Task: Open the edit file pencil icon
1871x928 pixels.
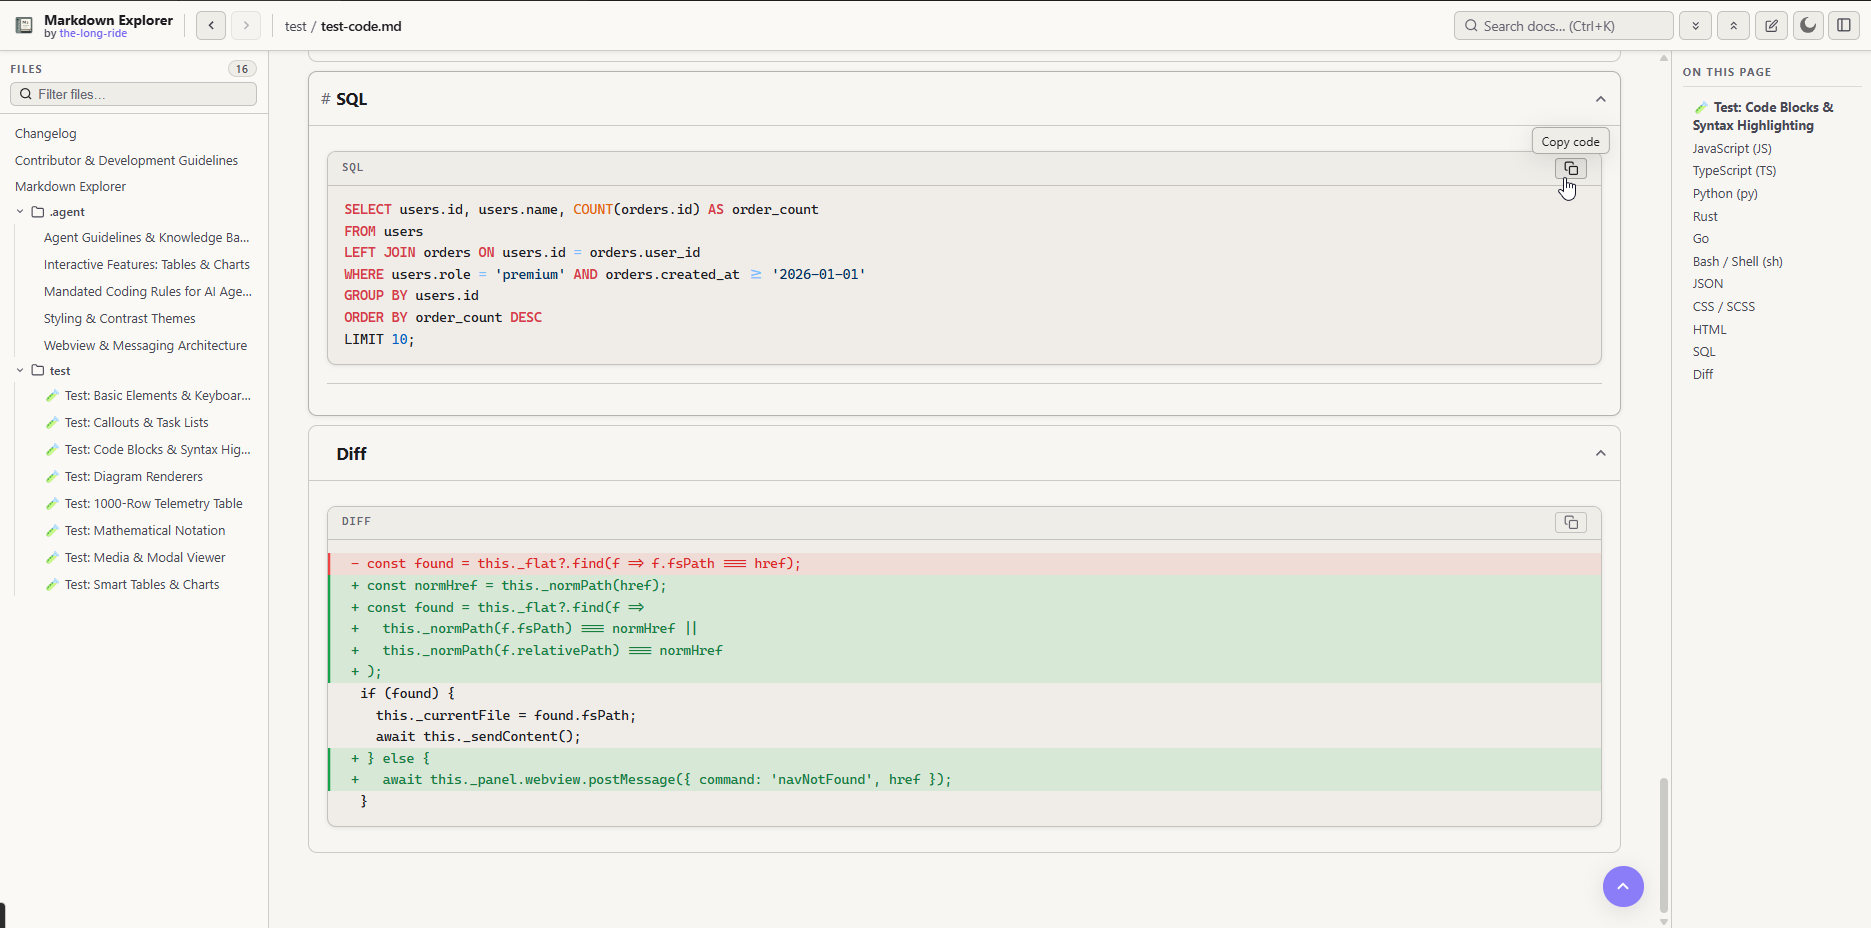Action: (1771, 26)
